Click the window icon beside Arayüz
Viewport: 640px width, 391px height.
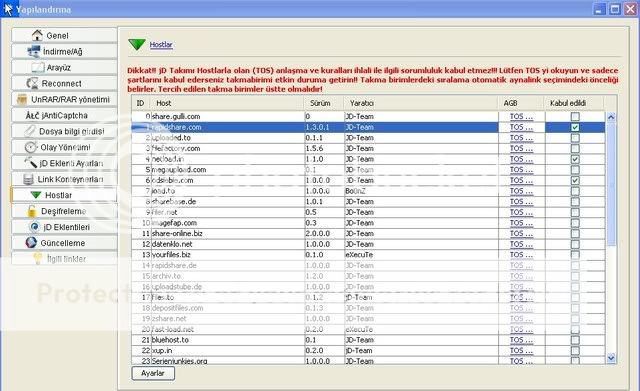click(38, 67)
